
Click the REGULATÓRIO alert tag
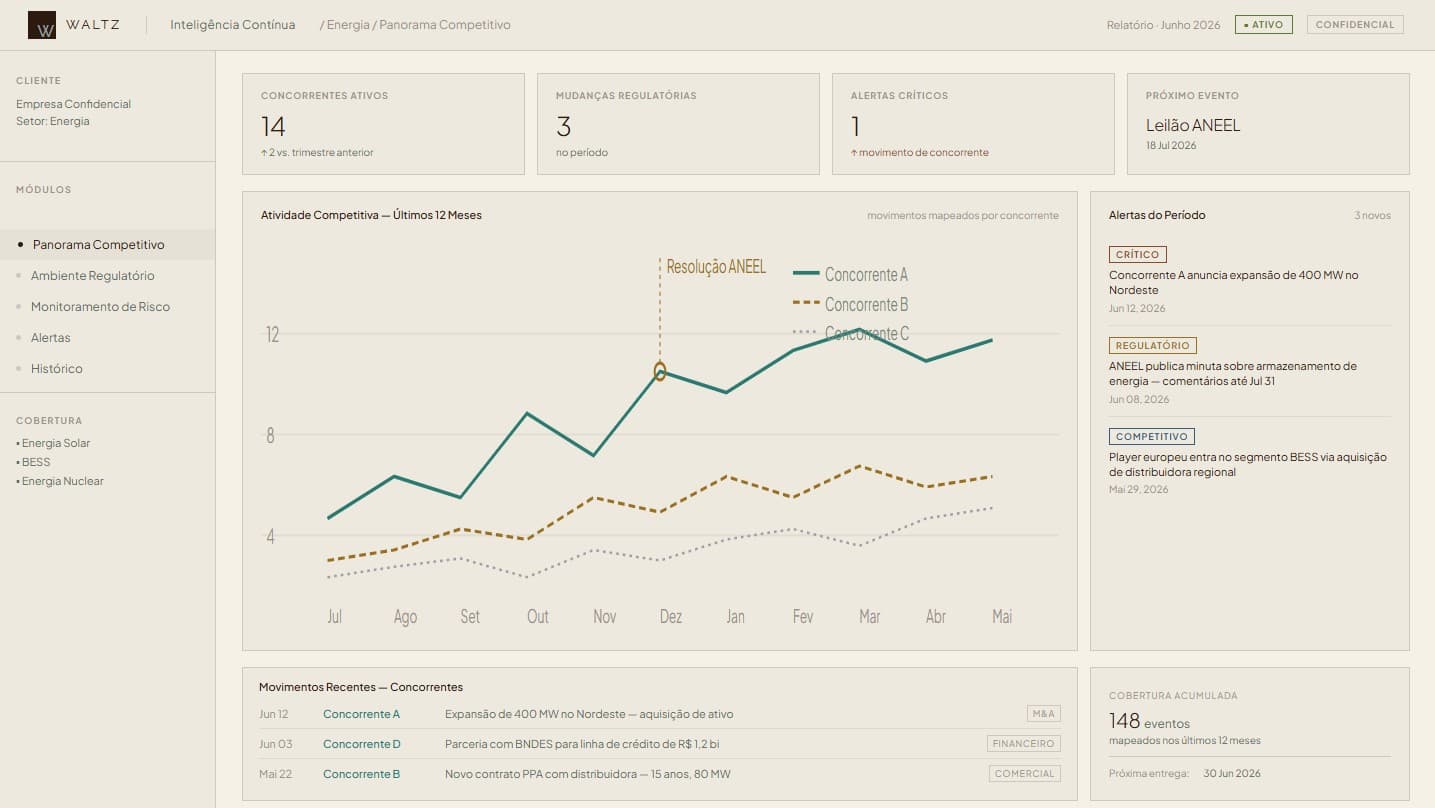[1153, 346]
